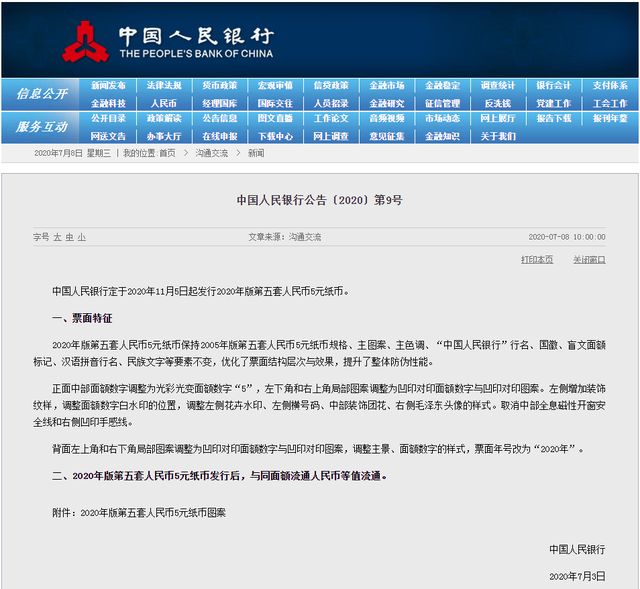The image size is (640, 589).
Task: Set font size to small (小)
Action: [81, 237]
